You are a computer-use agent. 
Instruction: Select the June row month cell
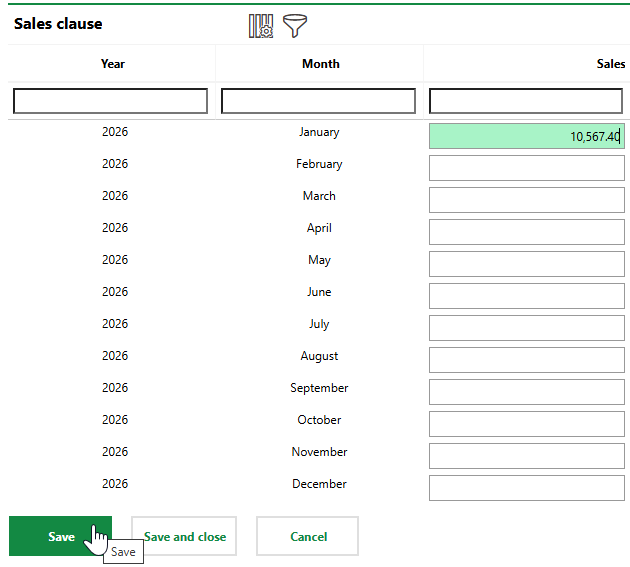(x=319, y=292)
